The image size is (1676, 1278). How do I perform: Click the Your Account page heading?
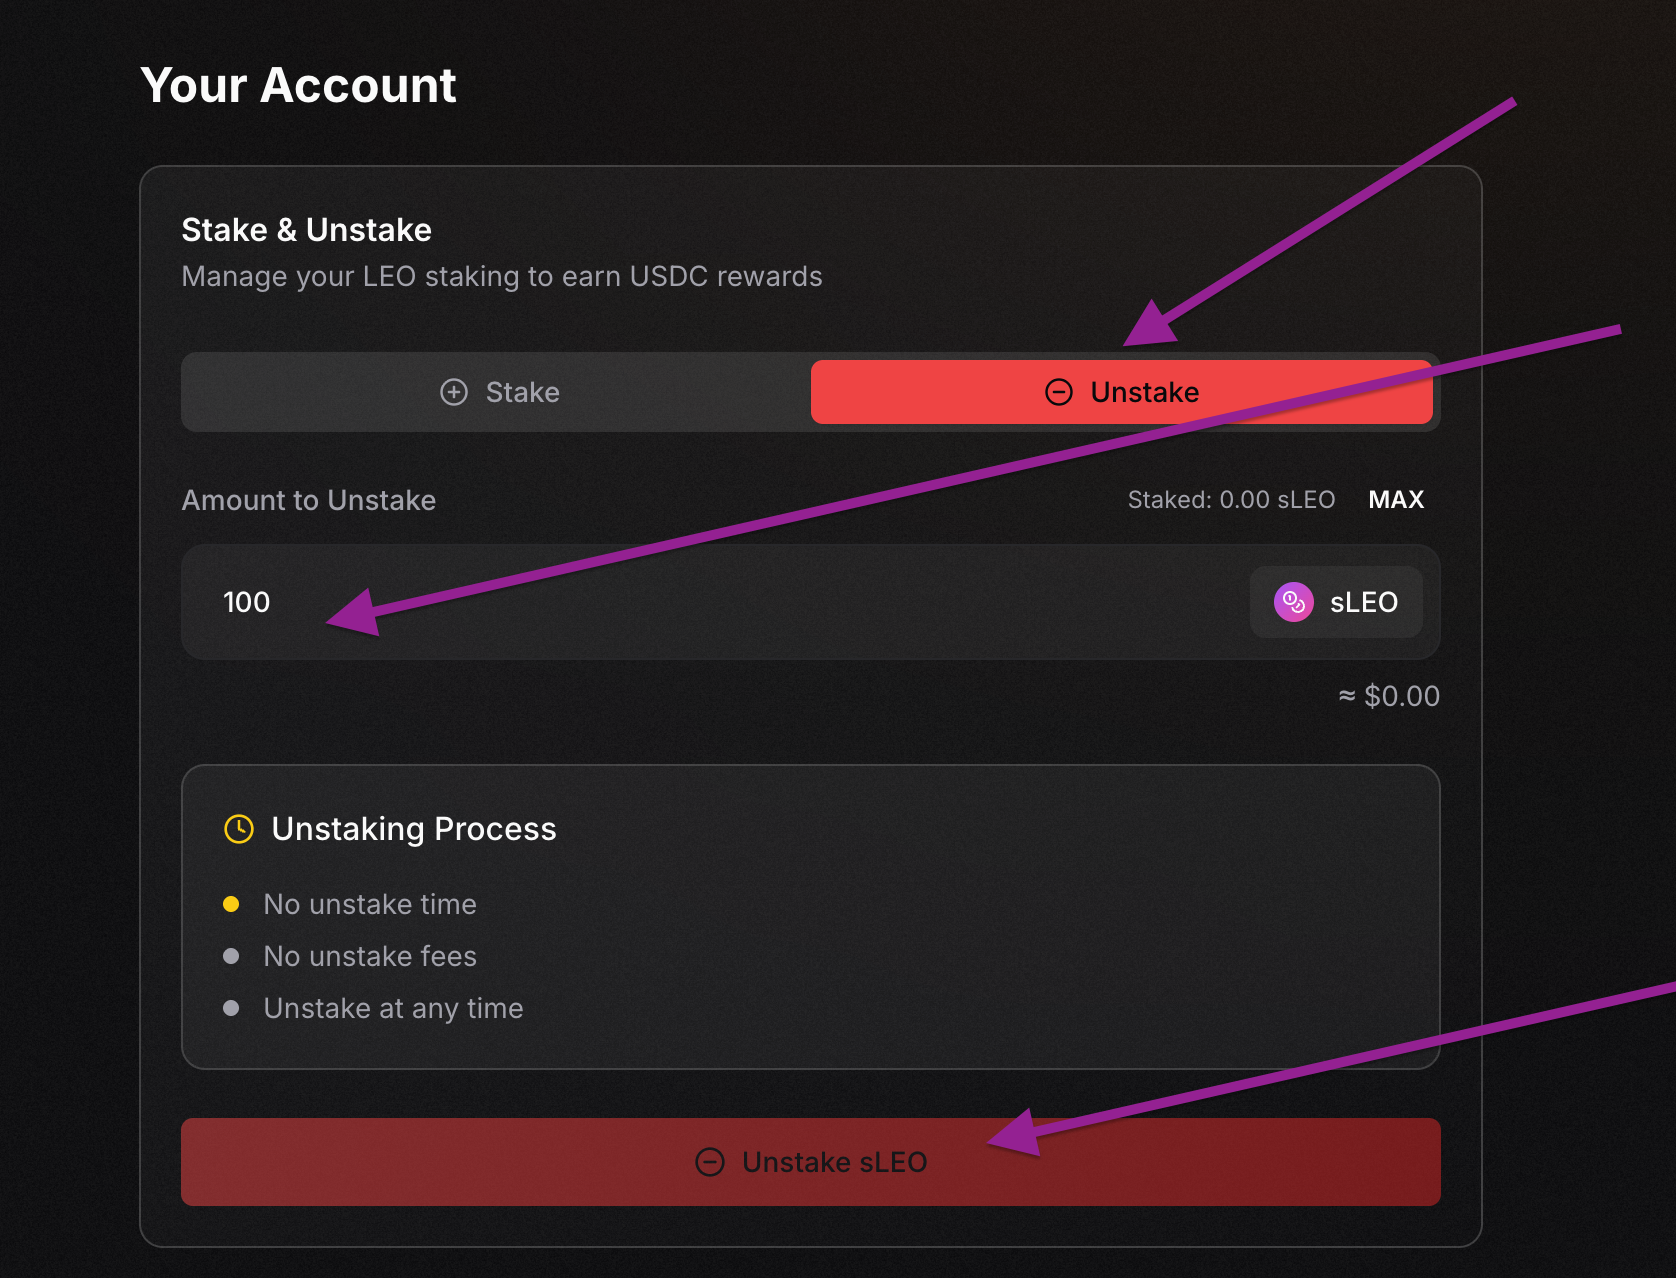coord(298,85)
